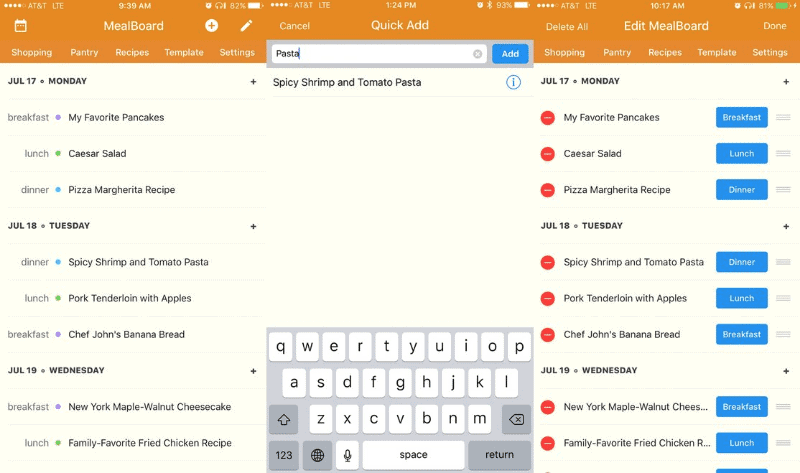Open Settings tab in Edit MealBoard screen
Screen dimensions: 800x473
(769, 53)
